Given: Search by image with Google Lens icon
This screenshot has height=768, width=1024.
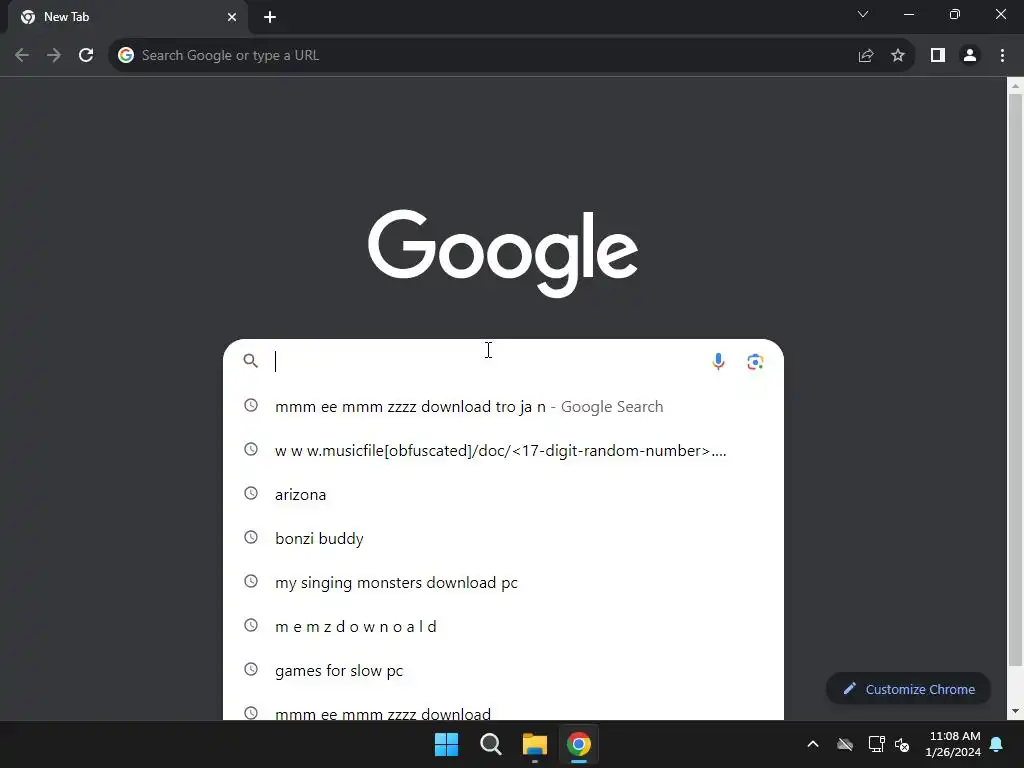Looking at the screenshot, I should [755, 361].
